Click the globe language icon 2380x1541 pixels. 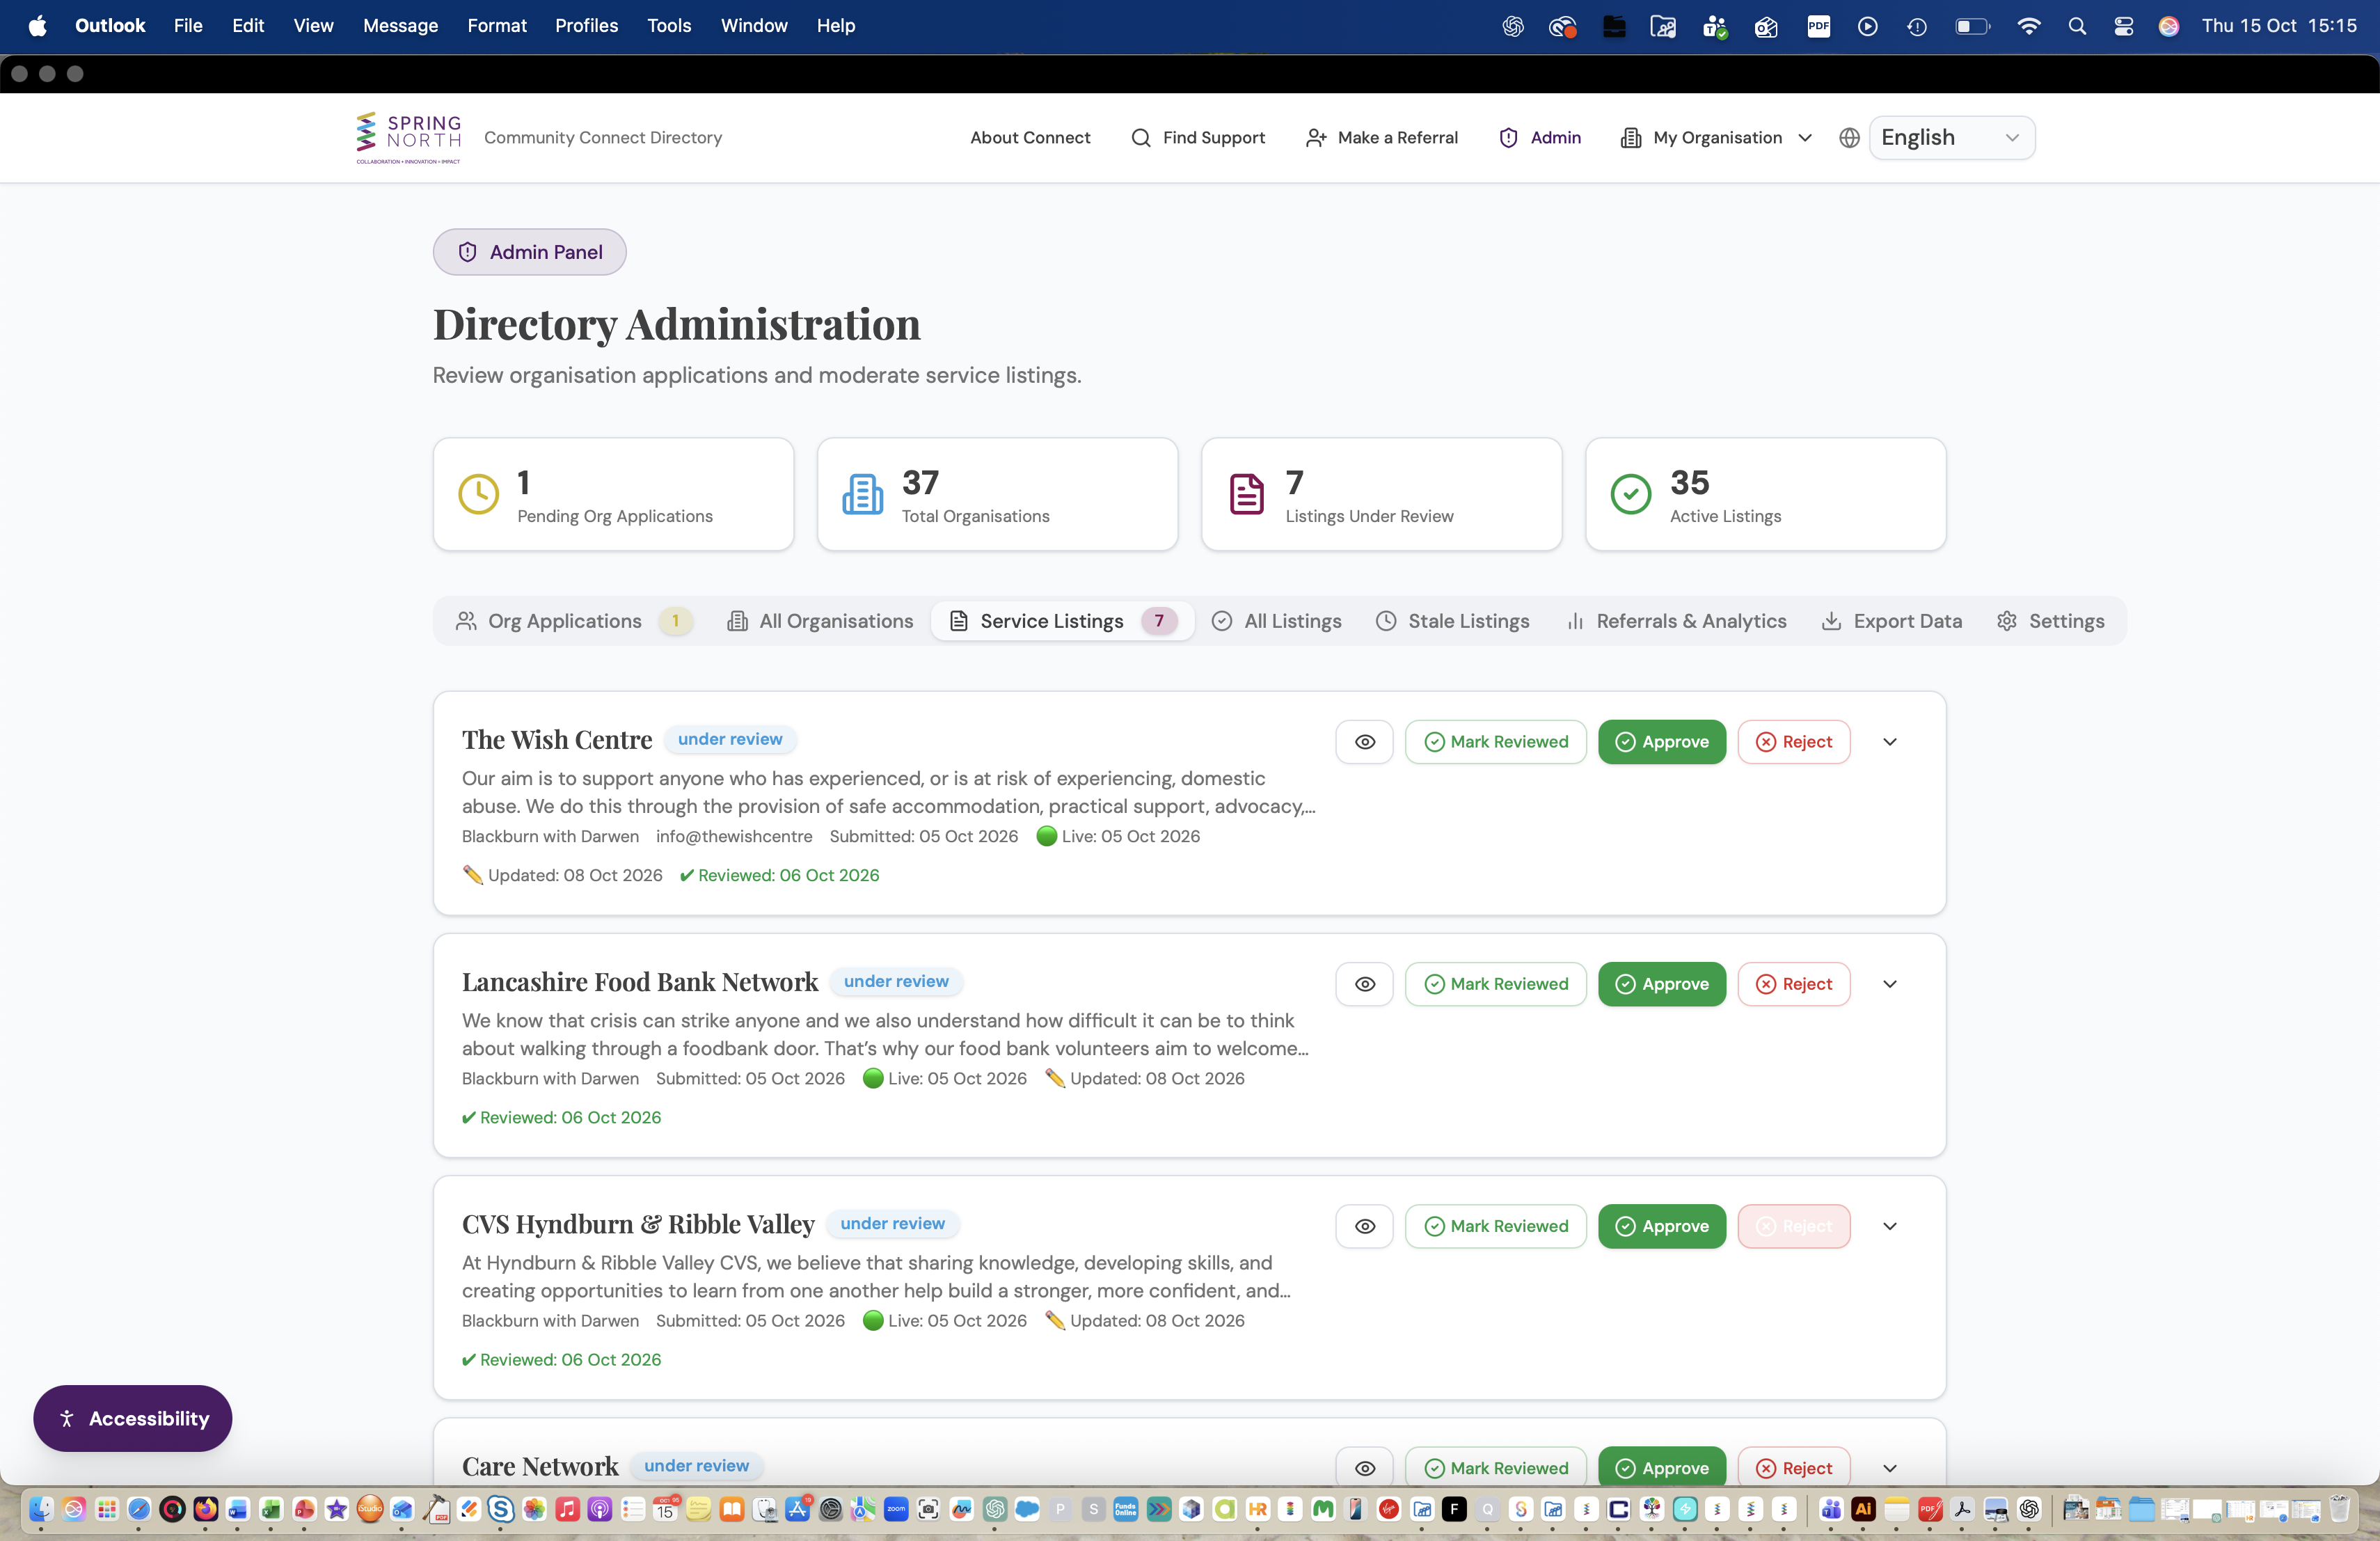pyautogui.click(x=1849, y=138)
